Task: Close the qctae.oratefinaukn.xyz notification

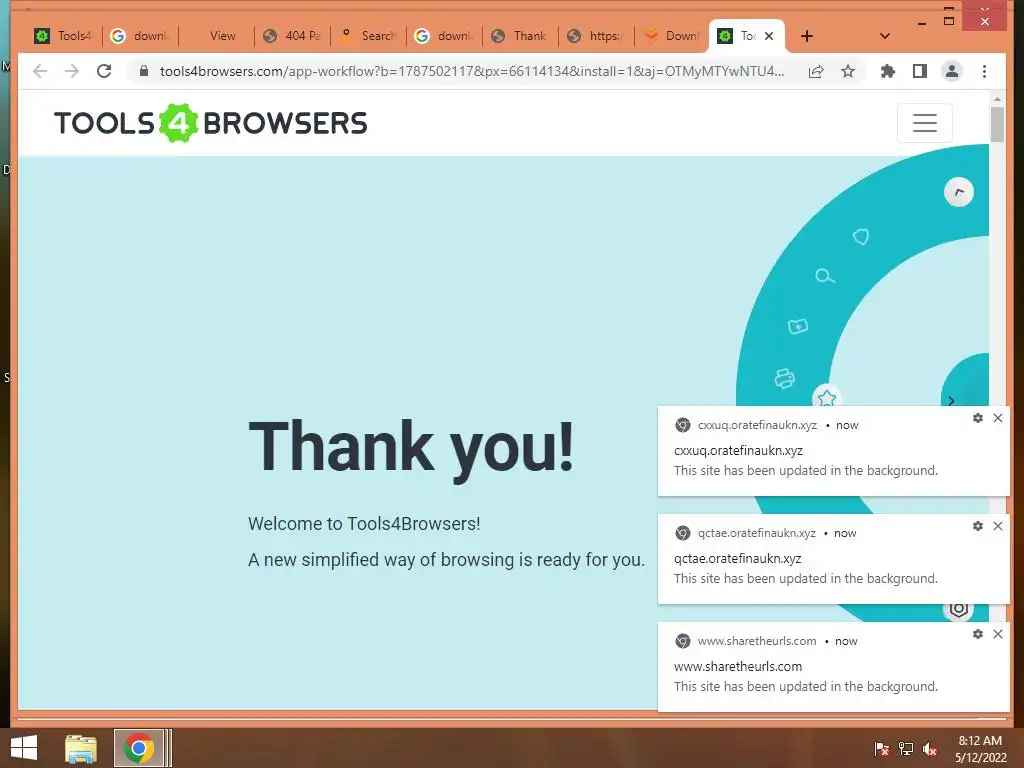Action: 998,526
